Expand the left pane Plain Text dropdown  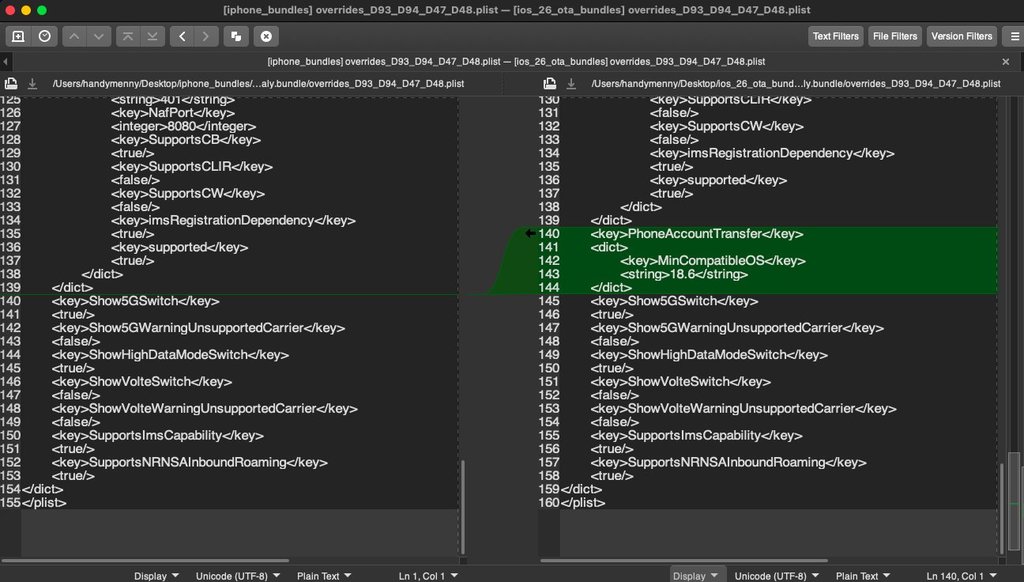(x=324, y=576)
